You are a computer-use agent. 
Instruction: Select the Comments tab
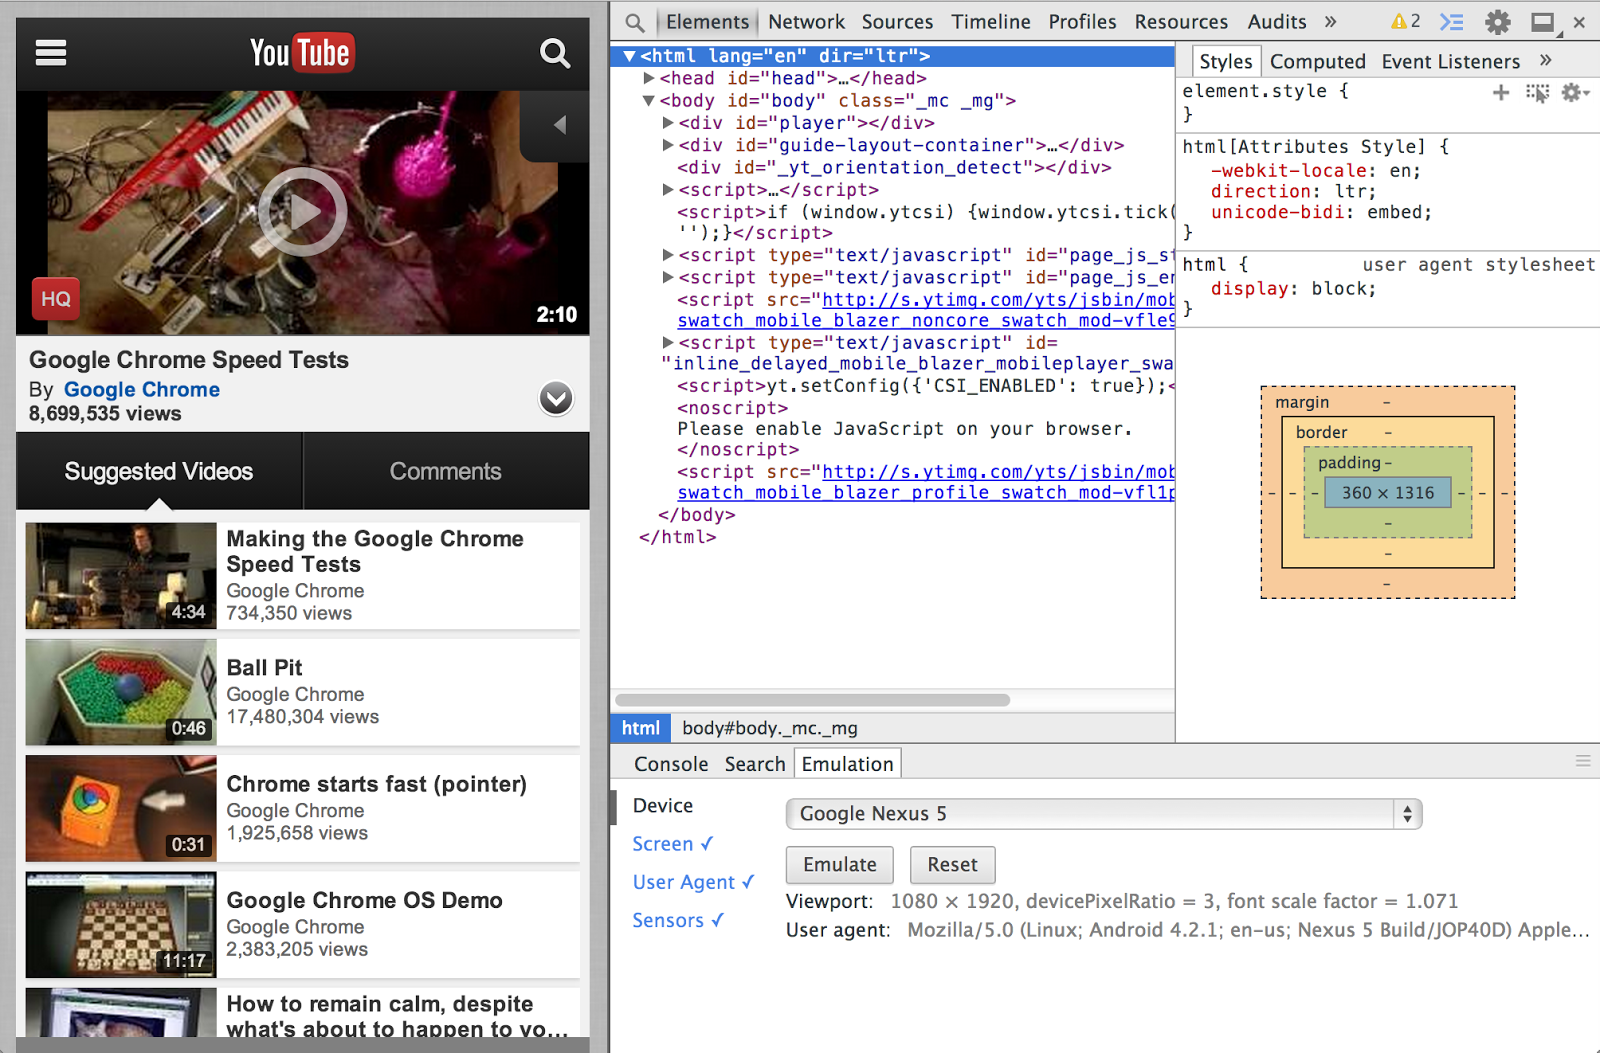[x=445, y=471]
